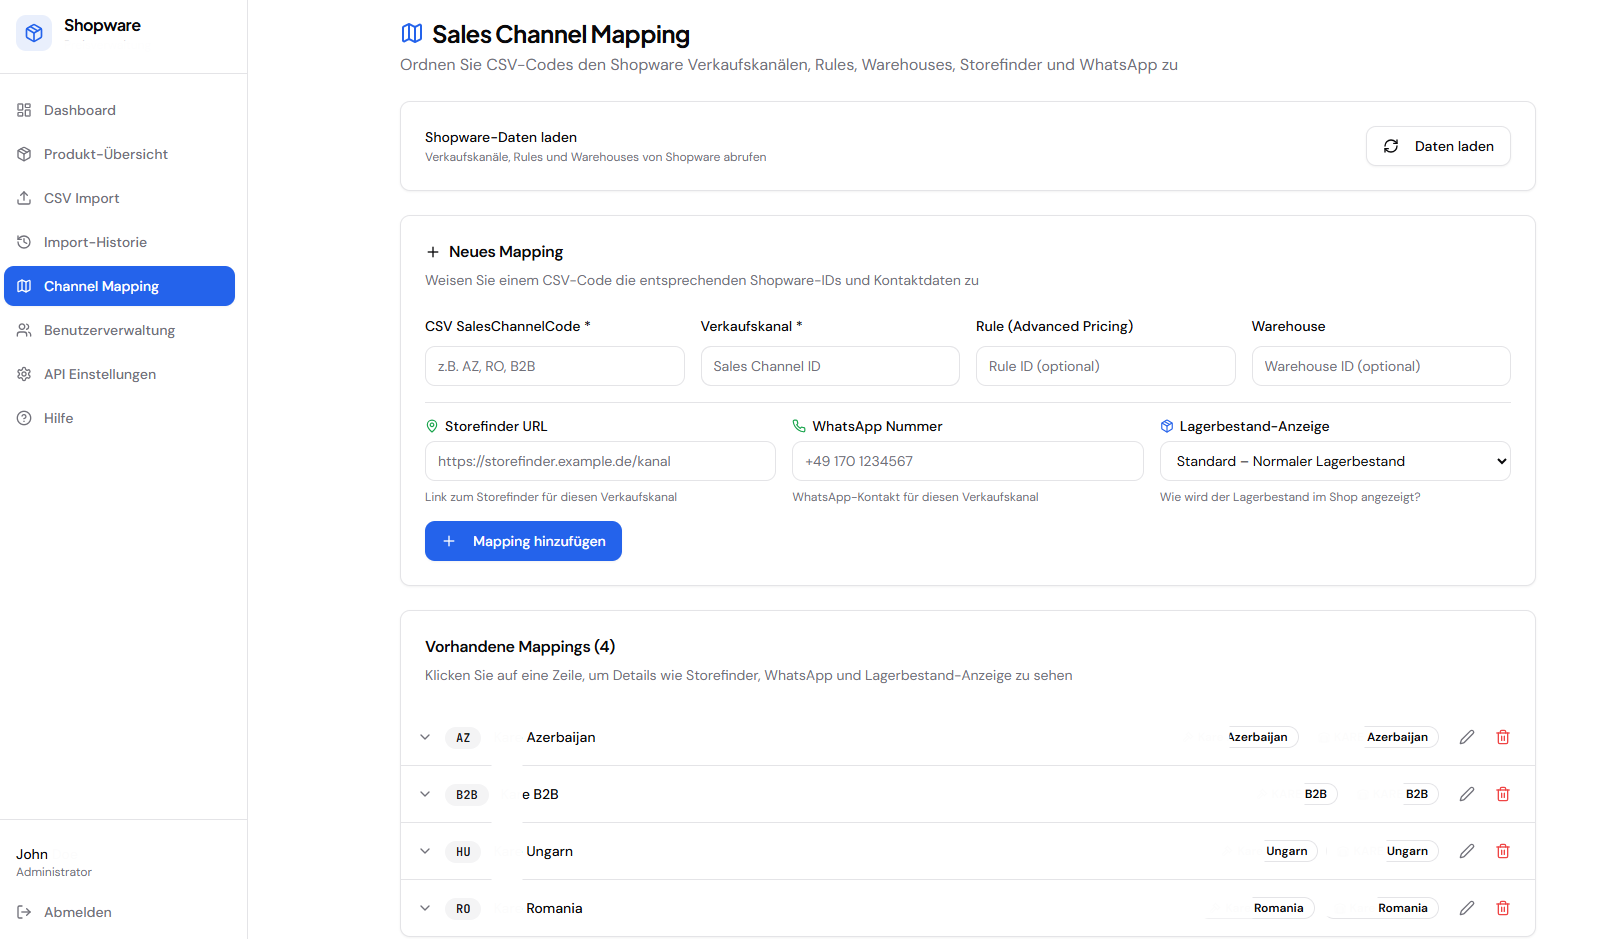Expand the RO Romania row chevron
This screenshot has width=1599, height=939.
[x=425, y=908]
